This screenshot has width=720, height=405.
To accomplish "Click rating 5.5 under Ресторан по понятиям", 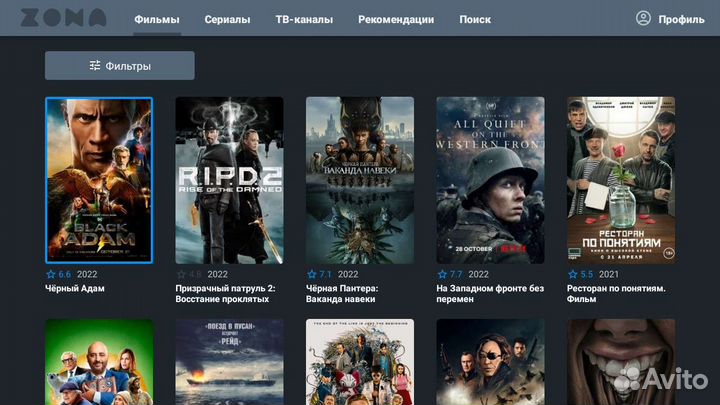I will pyautogui.click(x=586, y=274).
